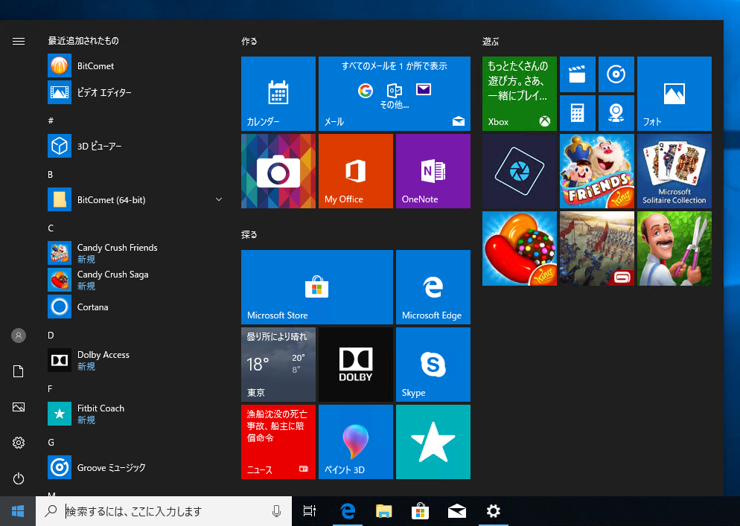Open the army battle game tile
Viewport: 740px width, 526px height.
(x=597, y=248)
